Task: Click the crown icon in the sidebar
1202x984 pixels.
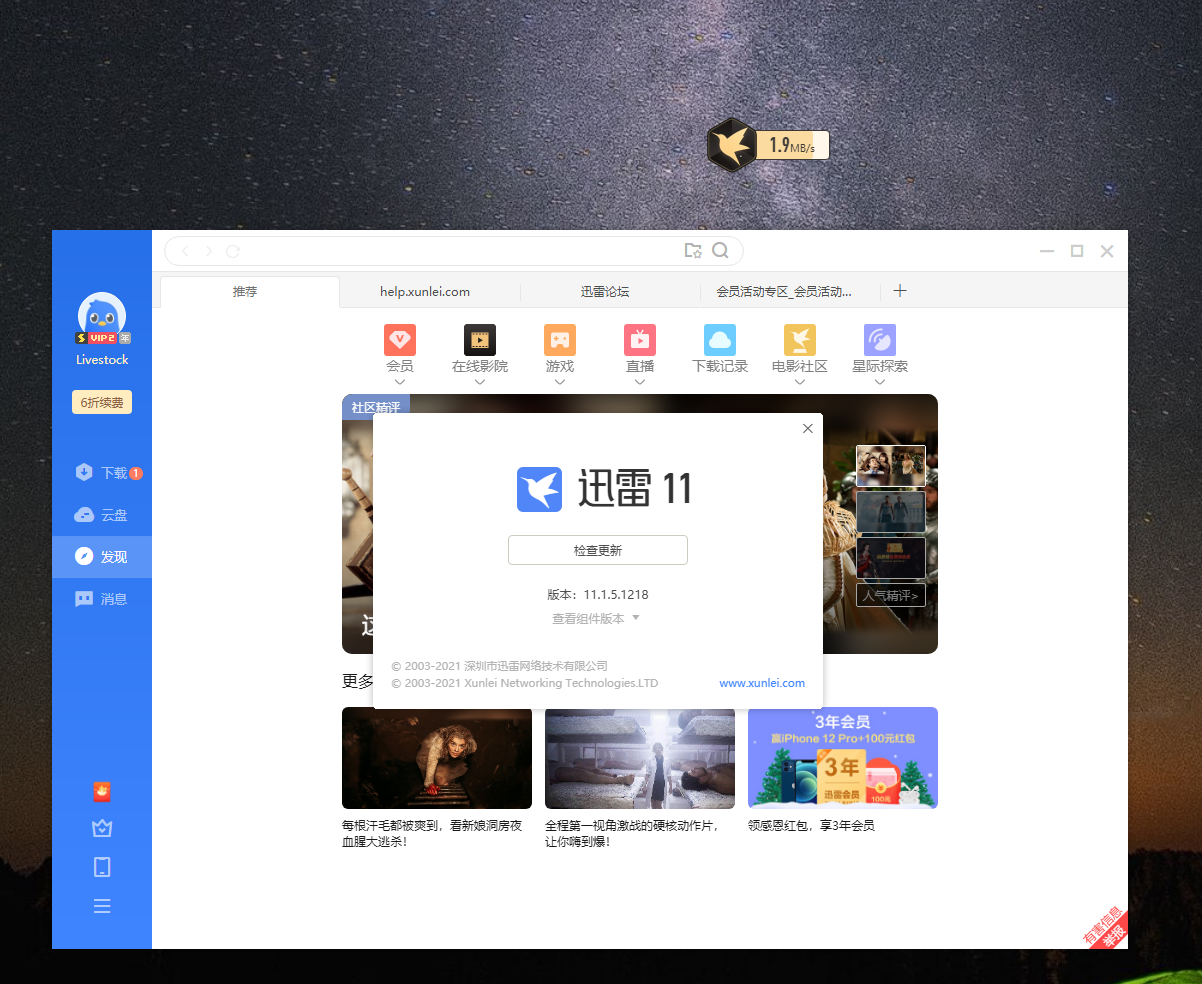Action: pos(102,829)
